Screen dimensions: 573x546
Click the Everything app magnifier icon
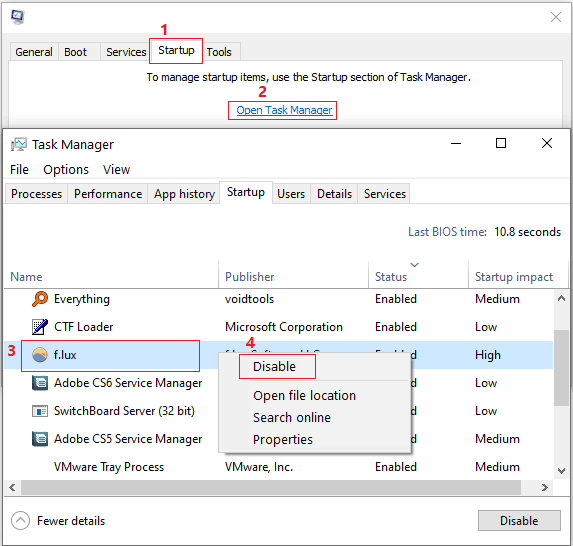[x=40, y=299]
